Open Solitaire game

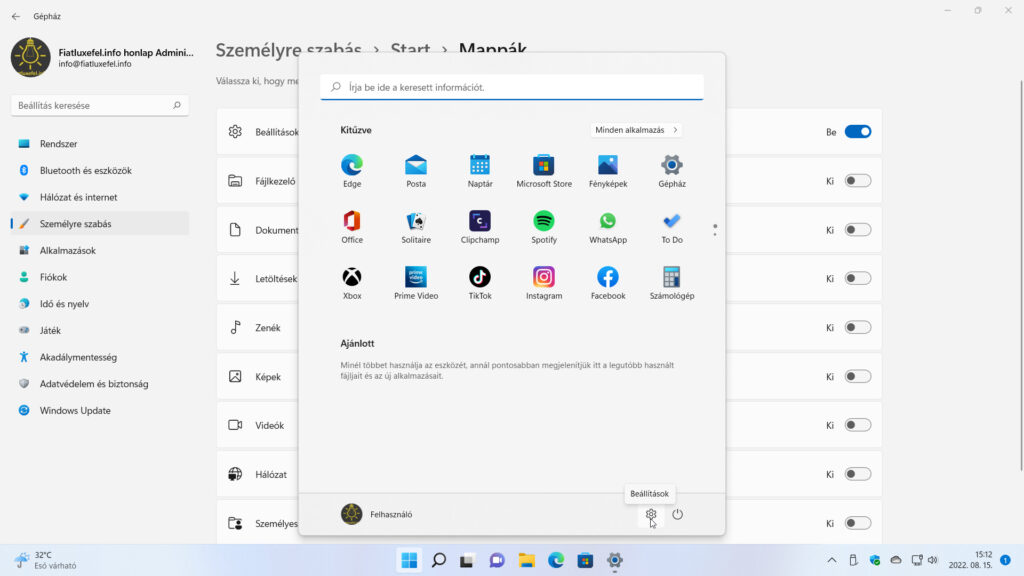(415, 227)
